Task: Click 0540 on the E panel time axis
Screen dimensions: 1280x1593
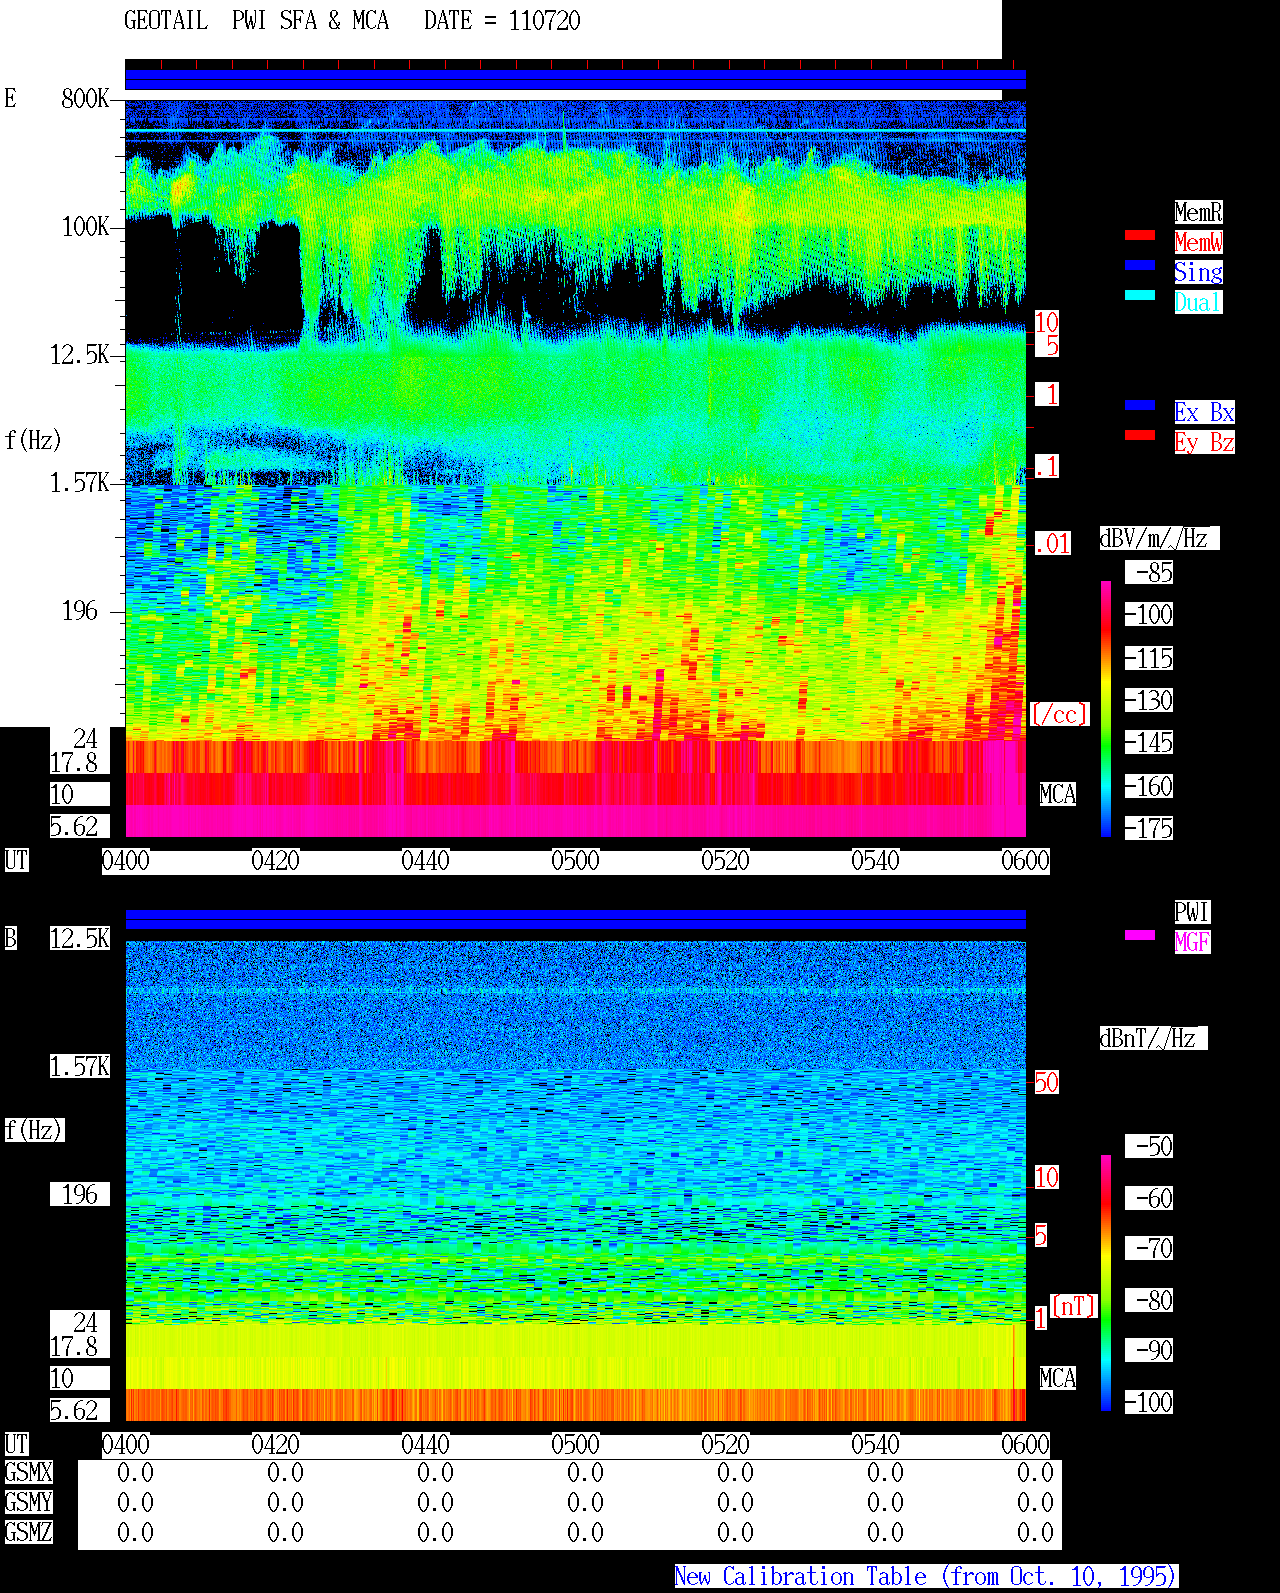Action: point(876,860)
